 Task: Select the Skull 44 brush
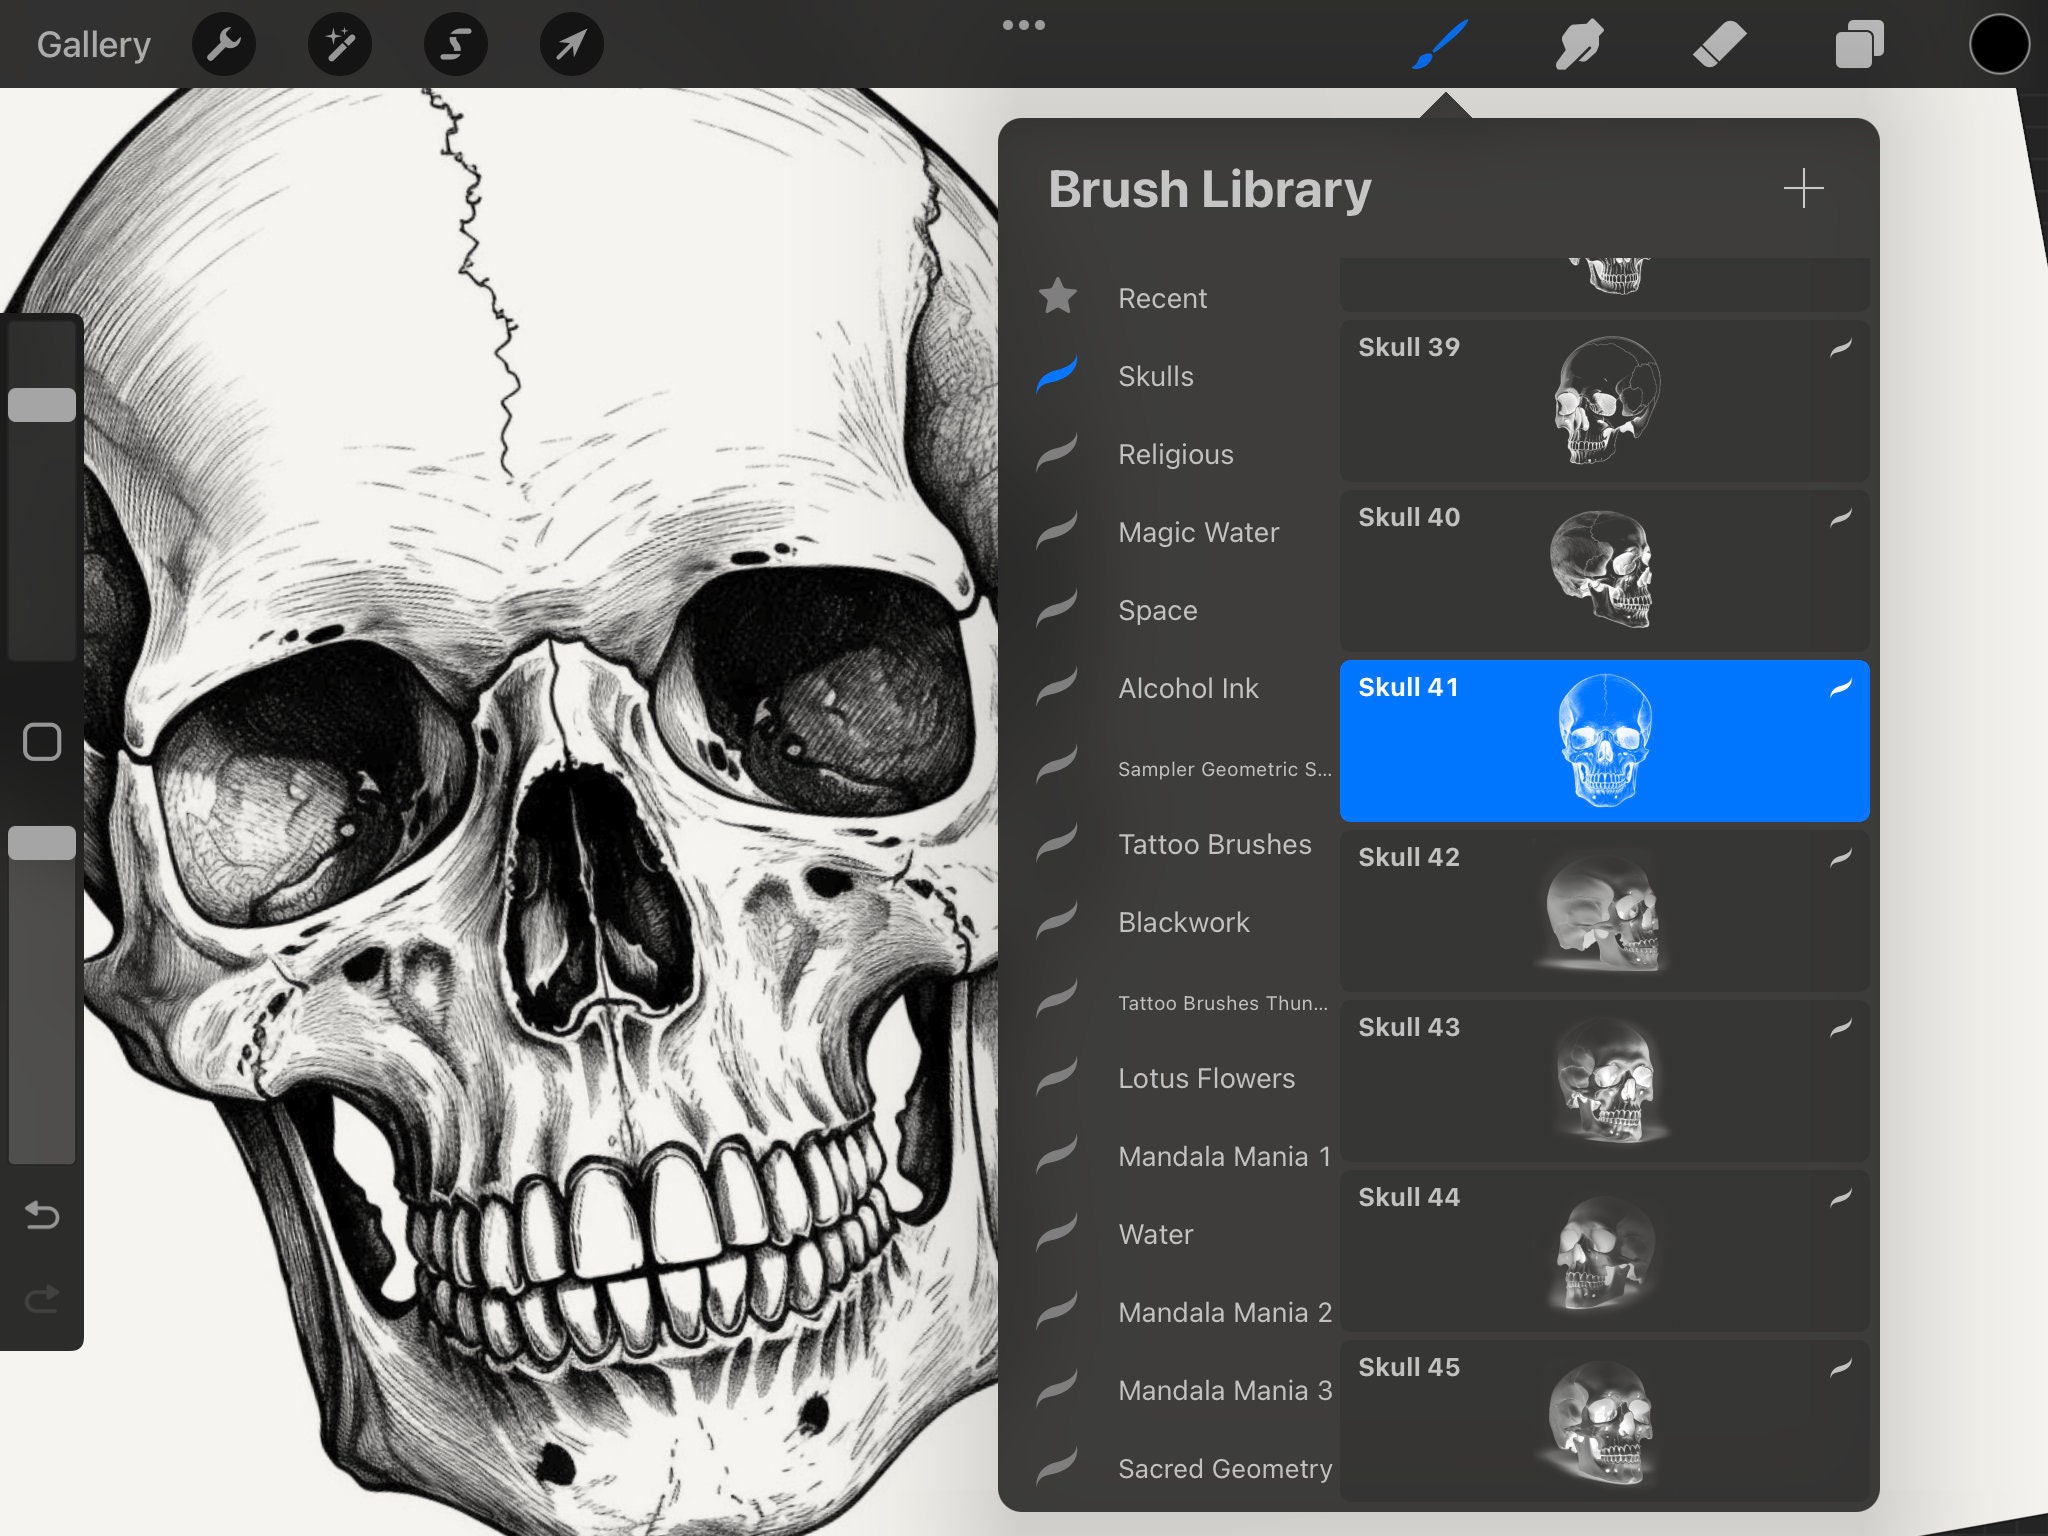[1604, 1251]
